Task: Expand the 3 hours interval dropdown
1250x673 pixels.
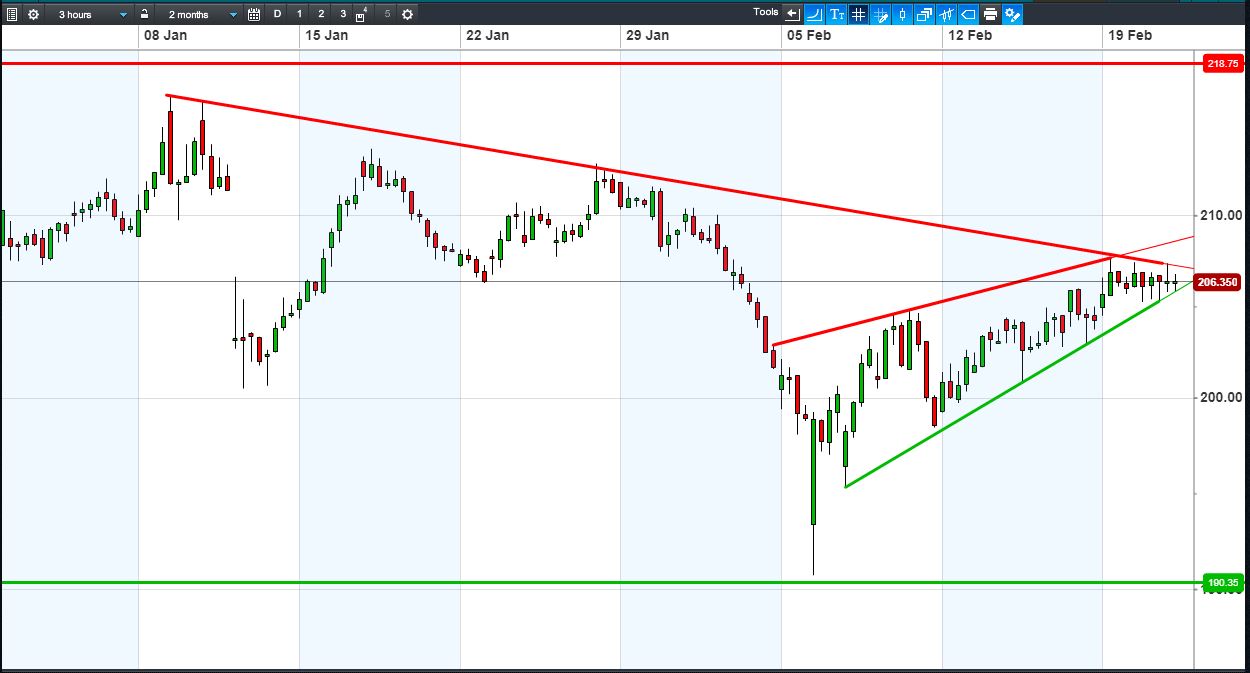Action: pos(90,14)
